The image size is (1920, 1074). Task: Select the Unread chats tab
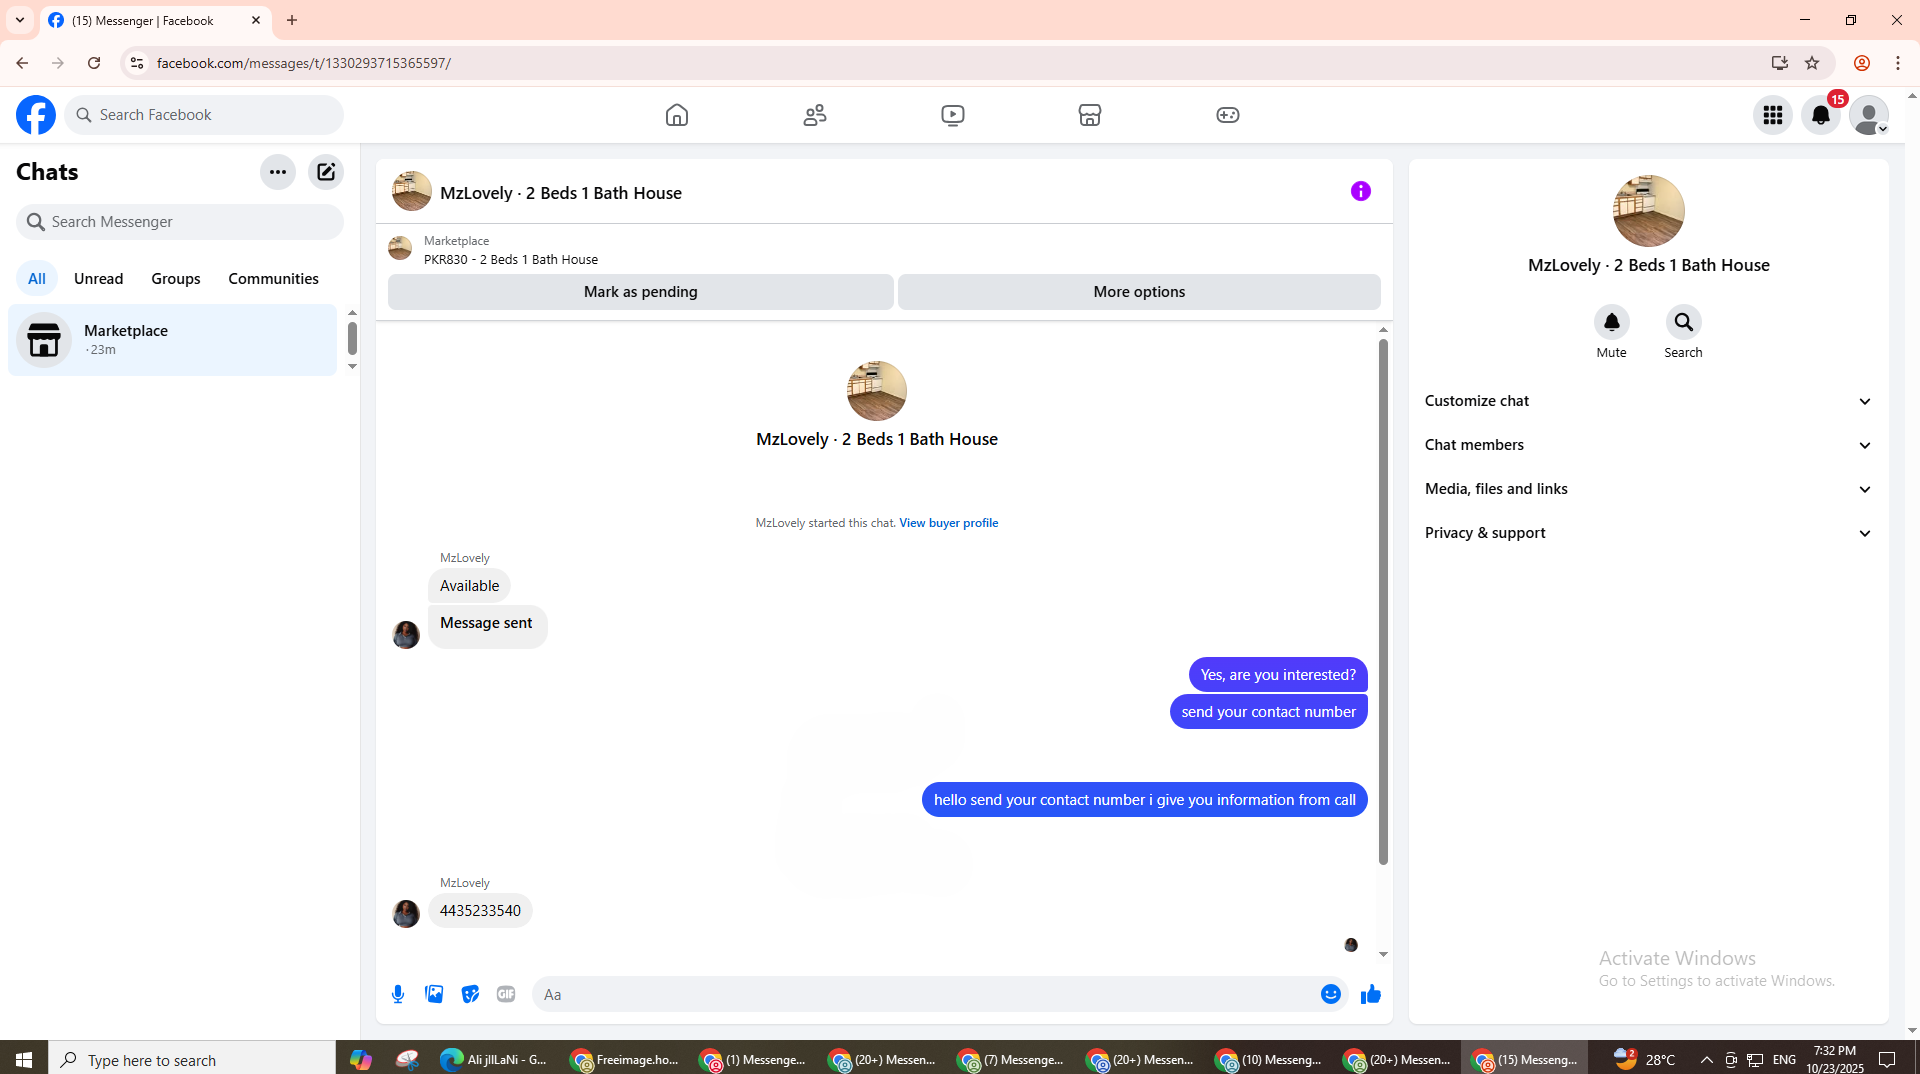click(x=99, y=279)
